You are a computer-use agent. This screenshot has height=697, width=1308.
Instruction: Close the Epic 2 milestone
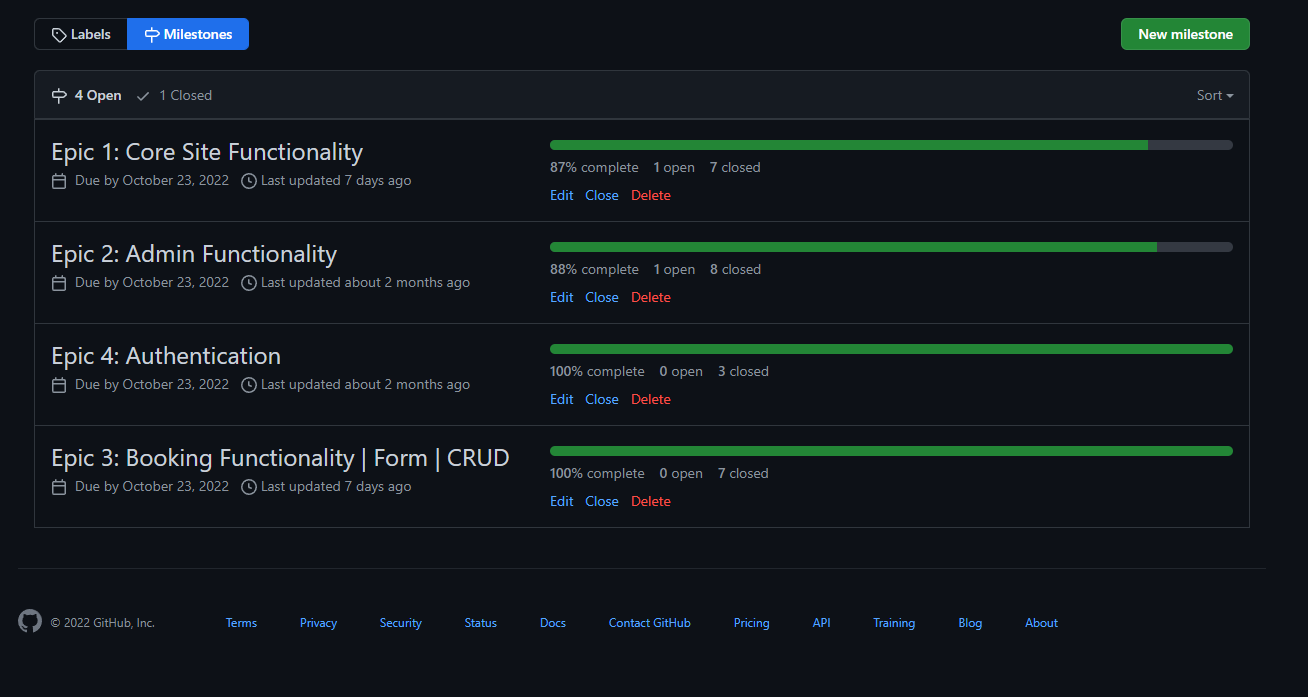602,297
